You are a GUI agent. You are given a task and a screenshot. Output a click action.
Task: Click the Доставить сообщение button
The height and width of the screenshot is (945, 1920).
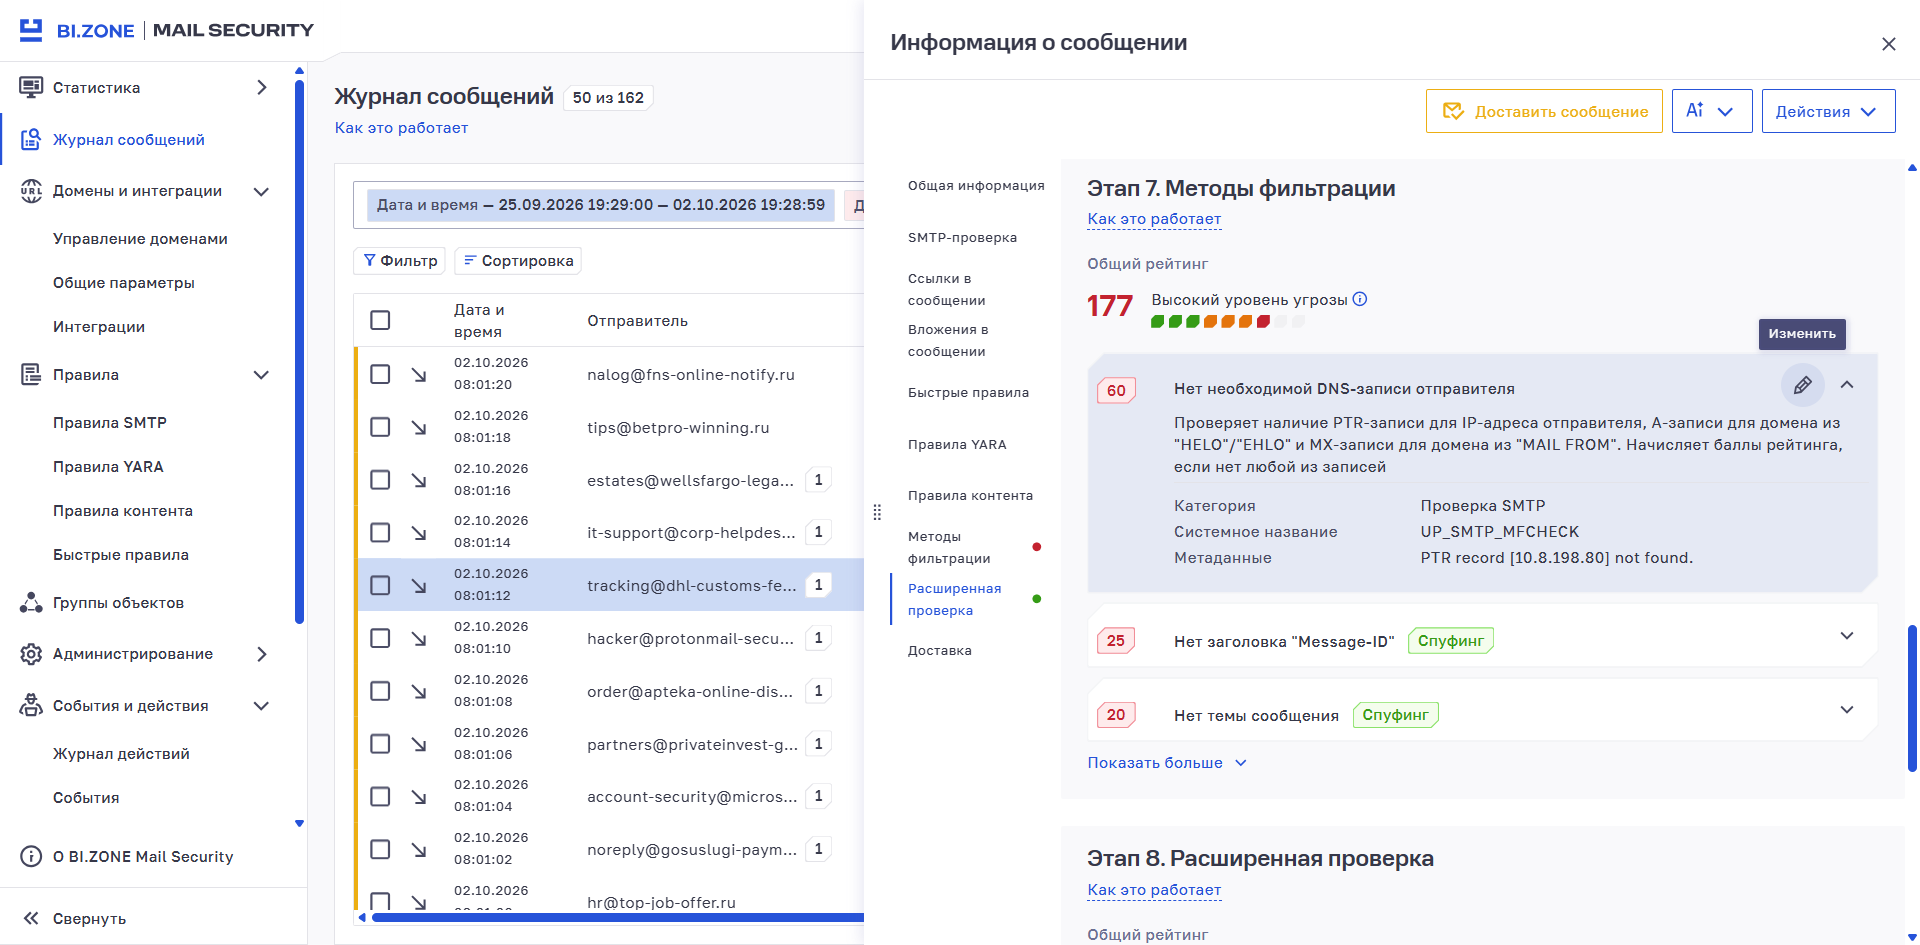click(1544, 111)
